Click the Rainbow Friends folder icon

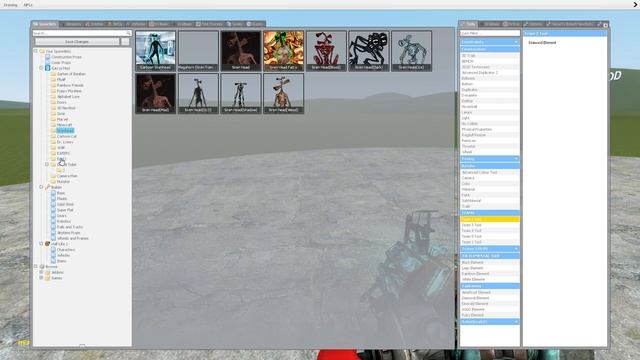click(x=53, y=85)
